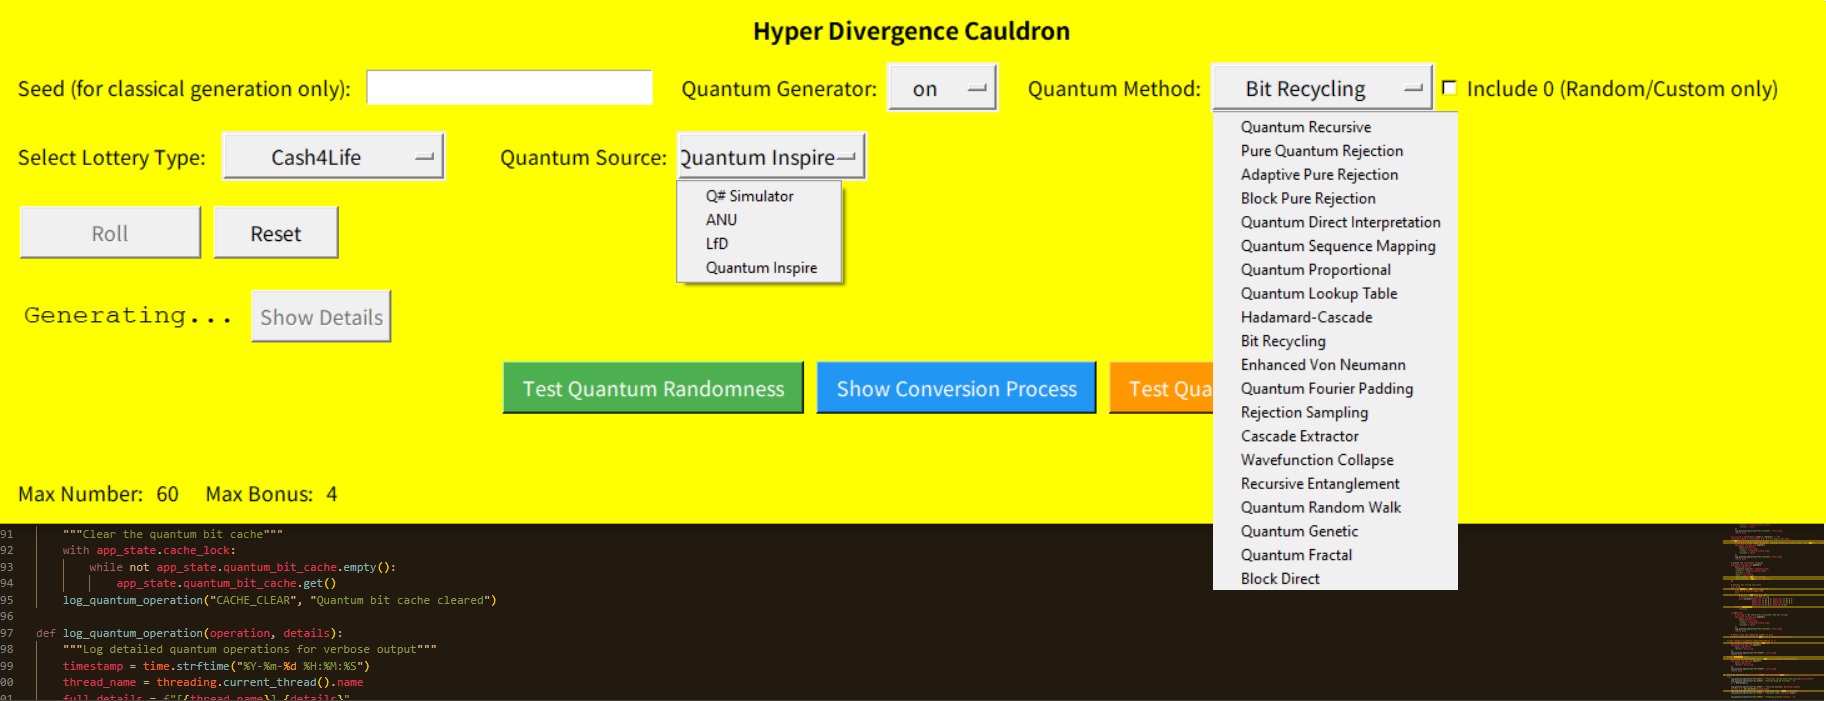Click the Test Quantum Randomness button
1826x701 pixels.
pyautogui.click(x=653, y=388)
